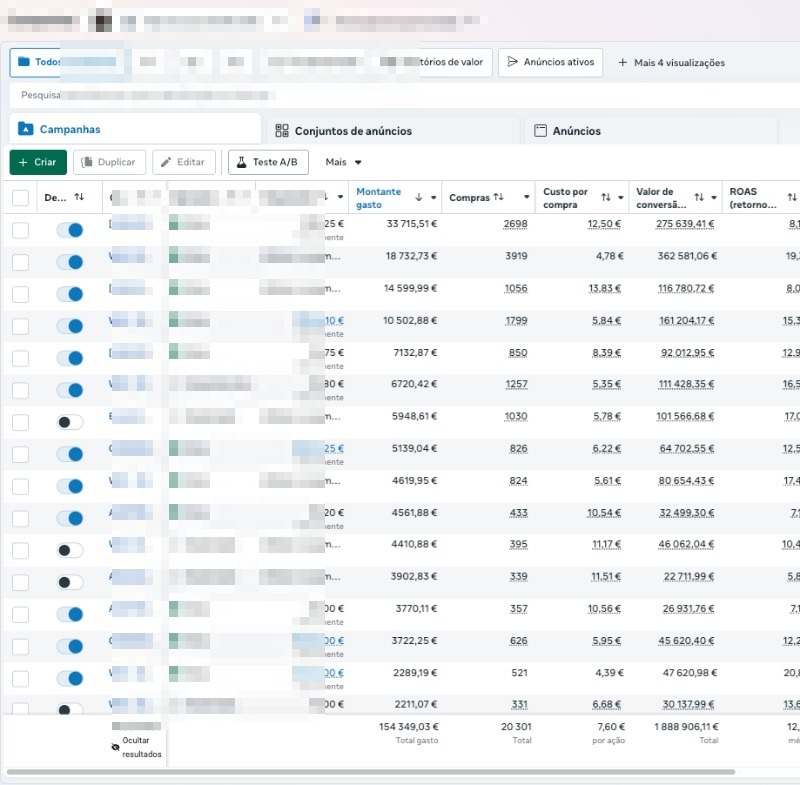Click the 2698 purchases value
Screen dimensions: 800x785
[x=515, y=224]
